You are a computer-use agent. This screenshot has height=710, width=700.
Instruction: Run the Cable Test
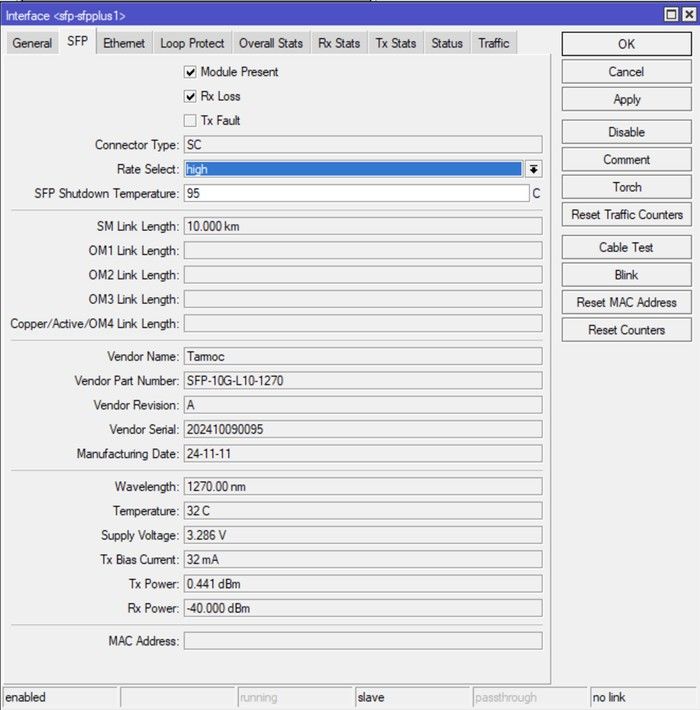[x=626, y=247]
